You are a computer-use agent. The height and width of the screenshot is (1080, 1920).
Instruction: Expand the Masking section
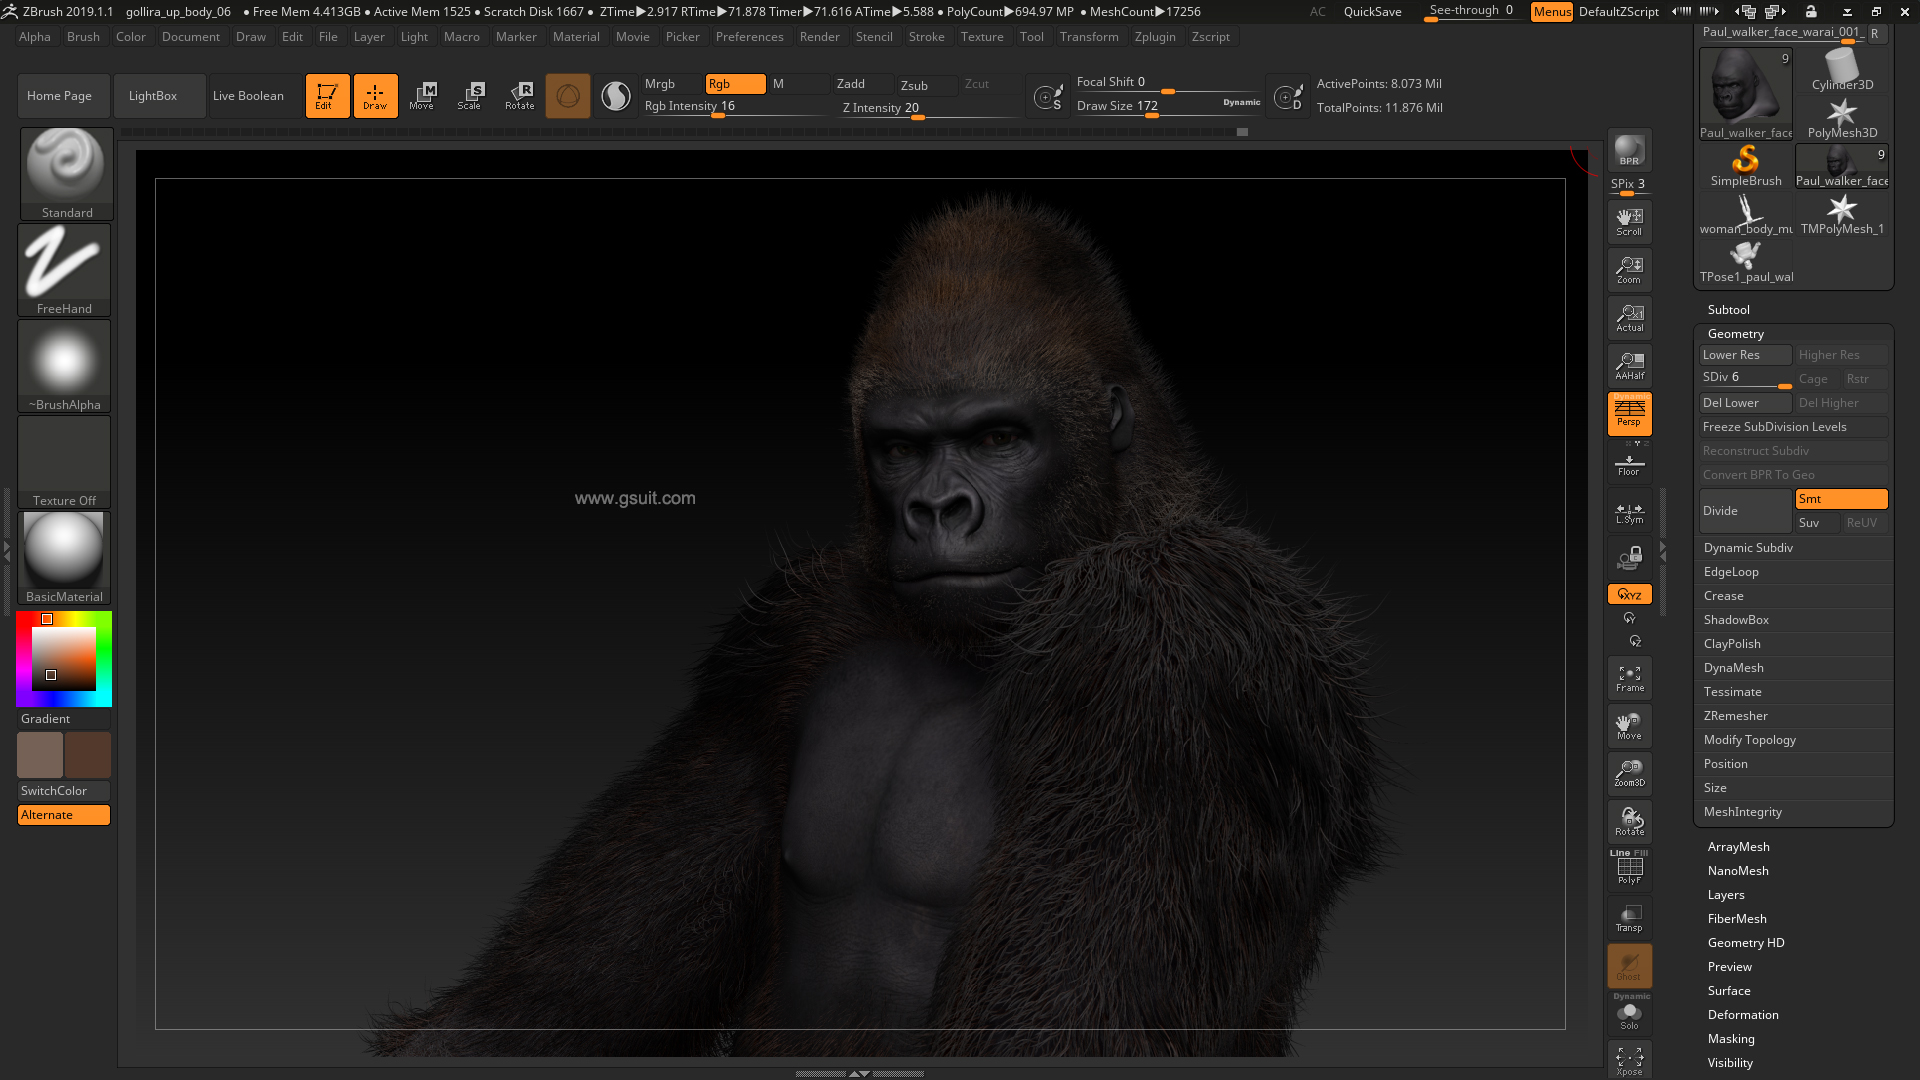pos(1731,1039)
